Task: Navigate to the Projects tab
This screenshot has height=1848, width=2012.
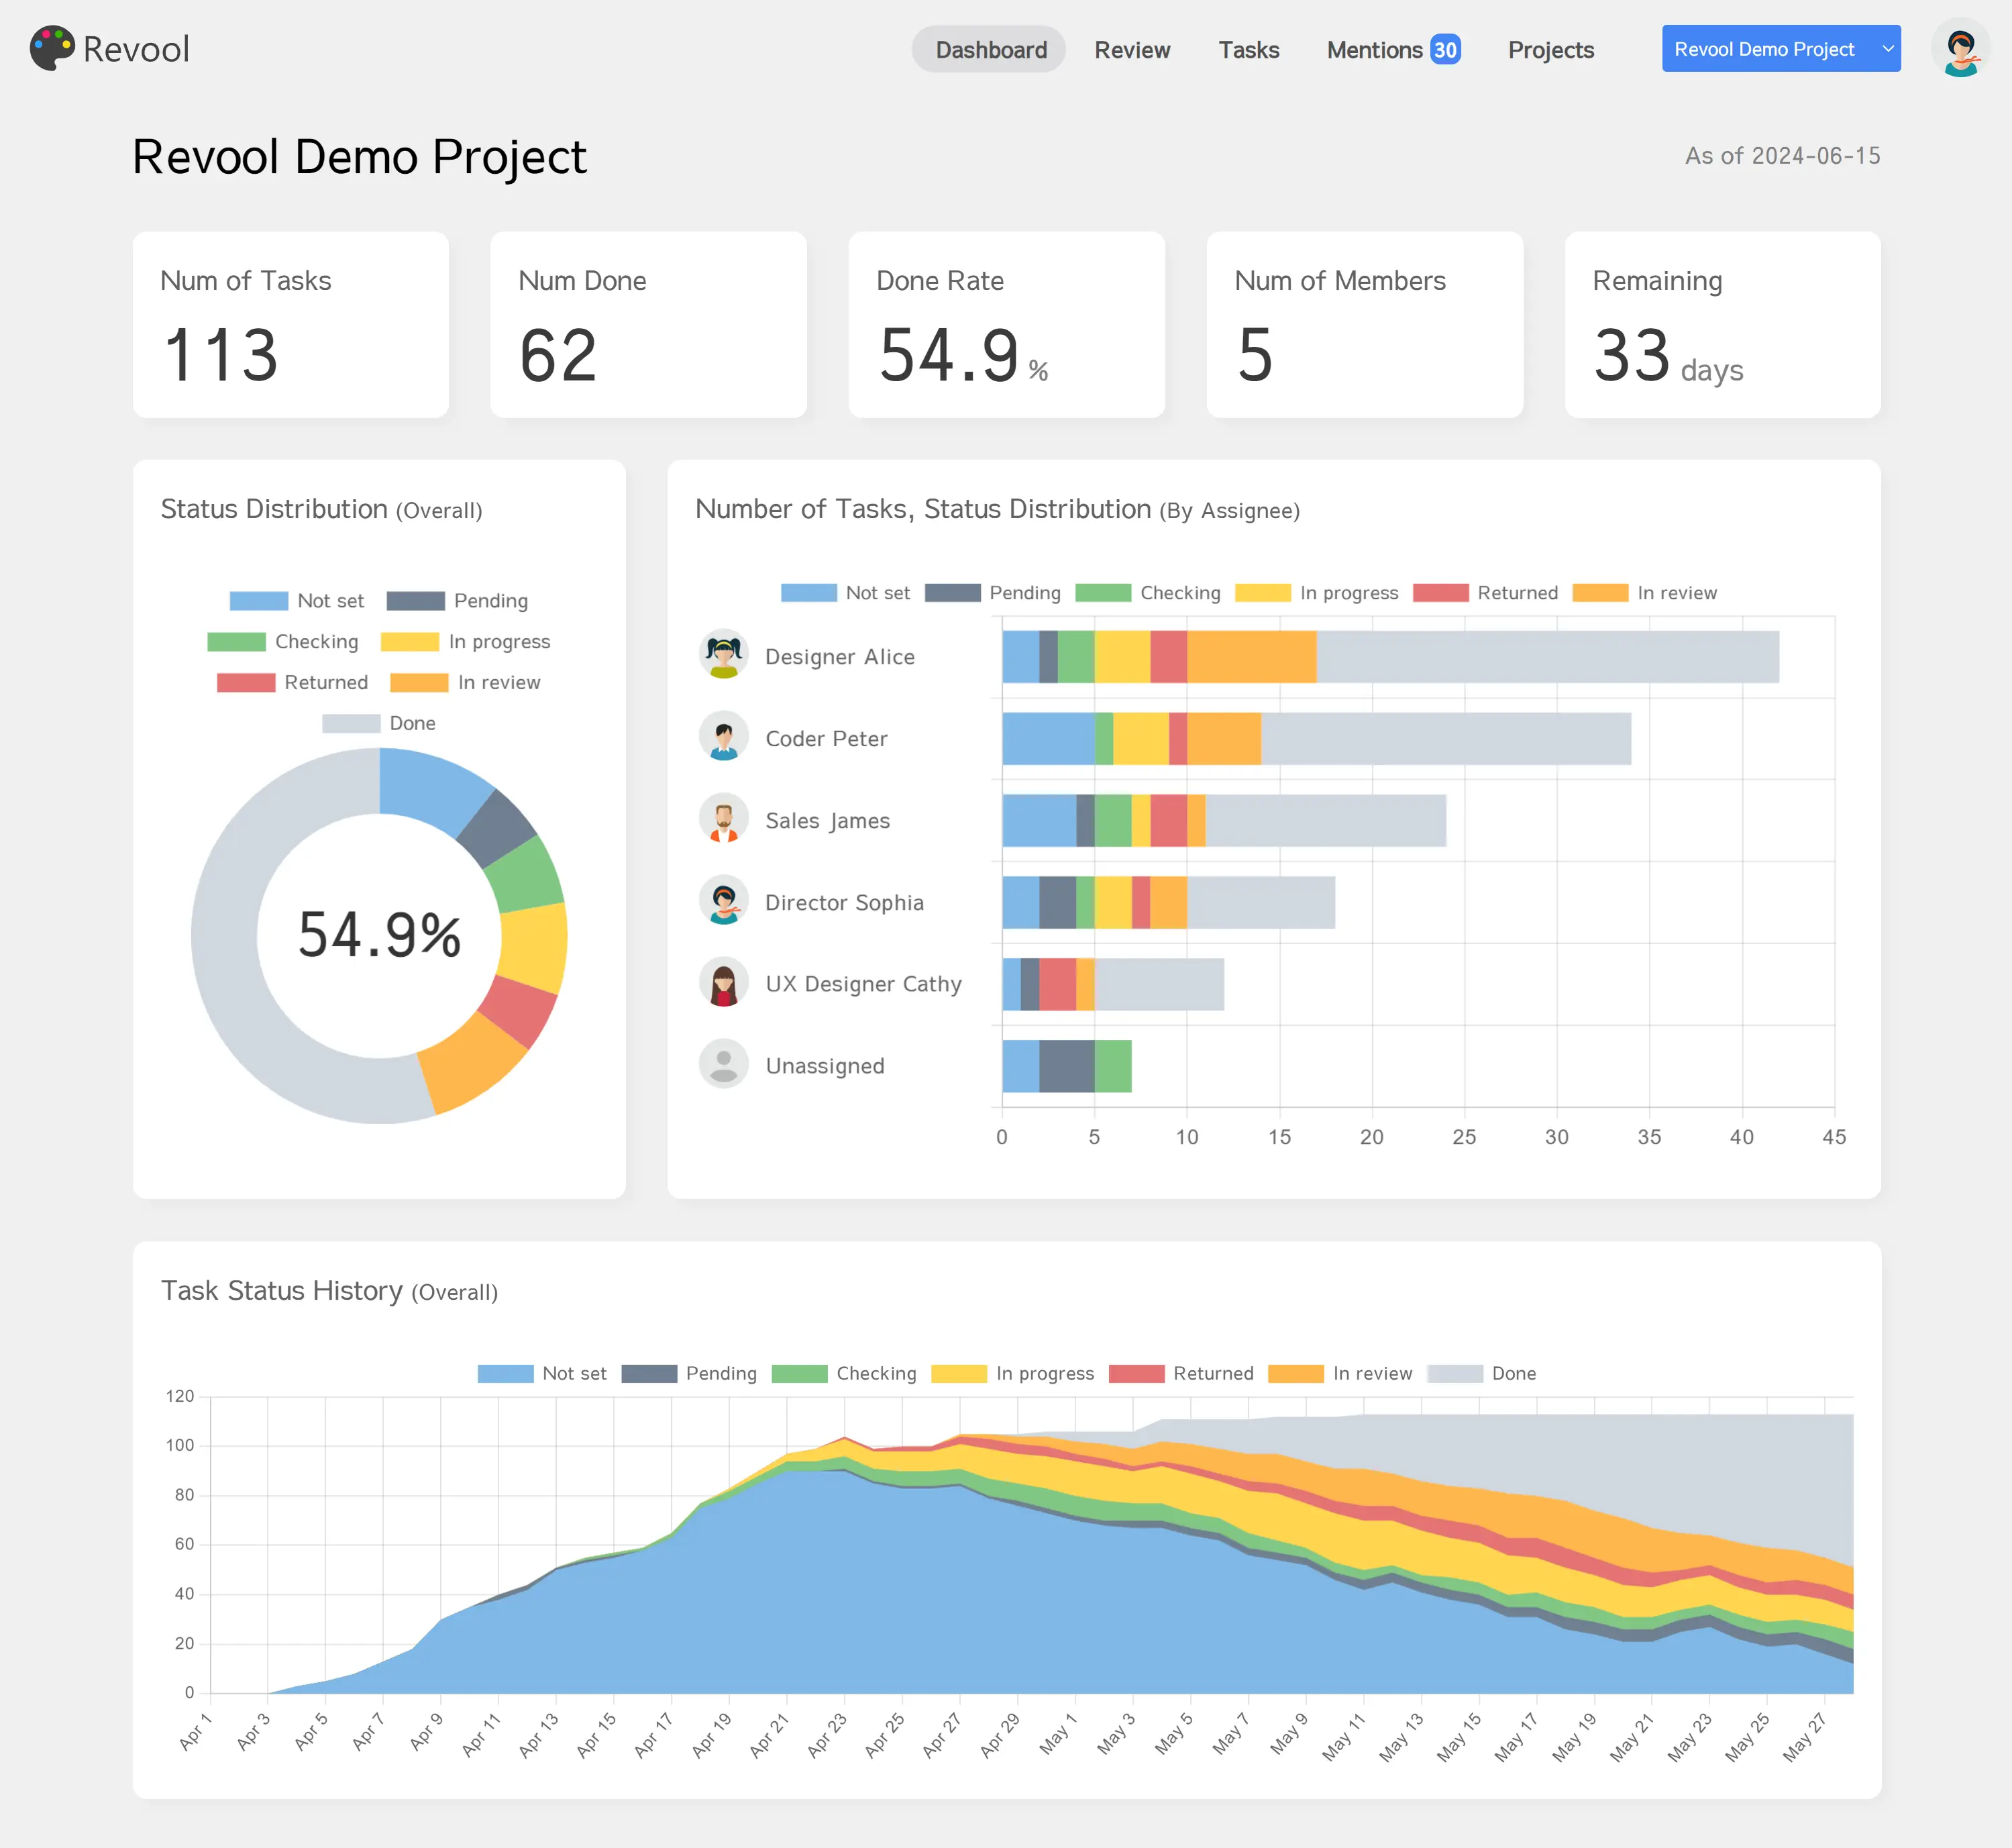Action: [1550, 49]
